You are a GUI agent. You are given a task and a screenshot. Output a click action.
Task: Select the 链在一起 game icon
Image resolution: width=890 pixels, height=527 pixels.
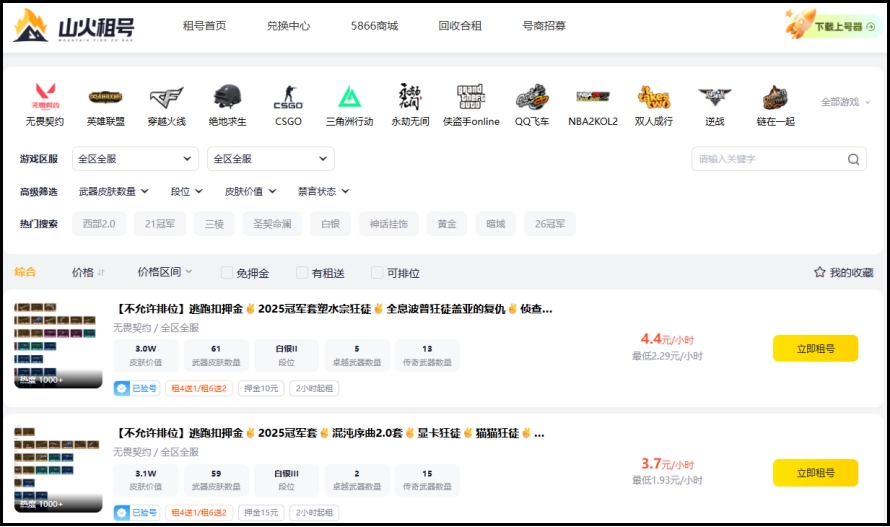coord(775,97)
